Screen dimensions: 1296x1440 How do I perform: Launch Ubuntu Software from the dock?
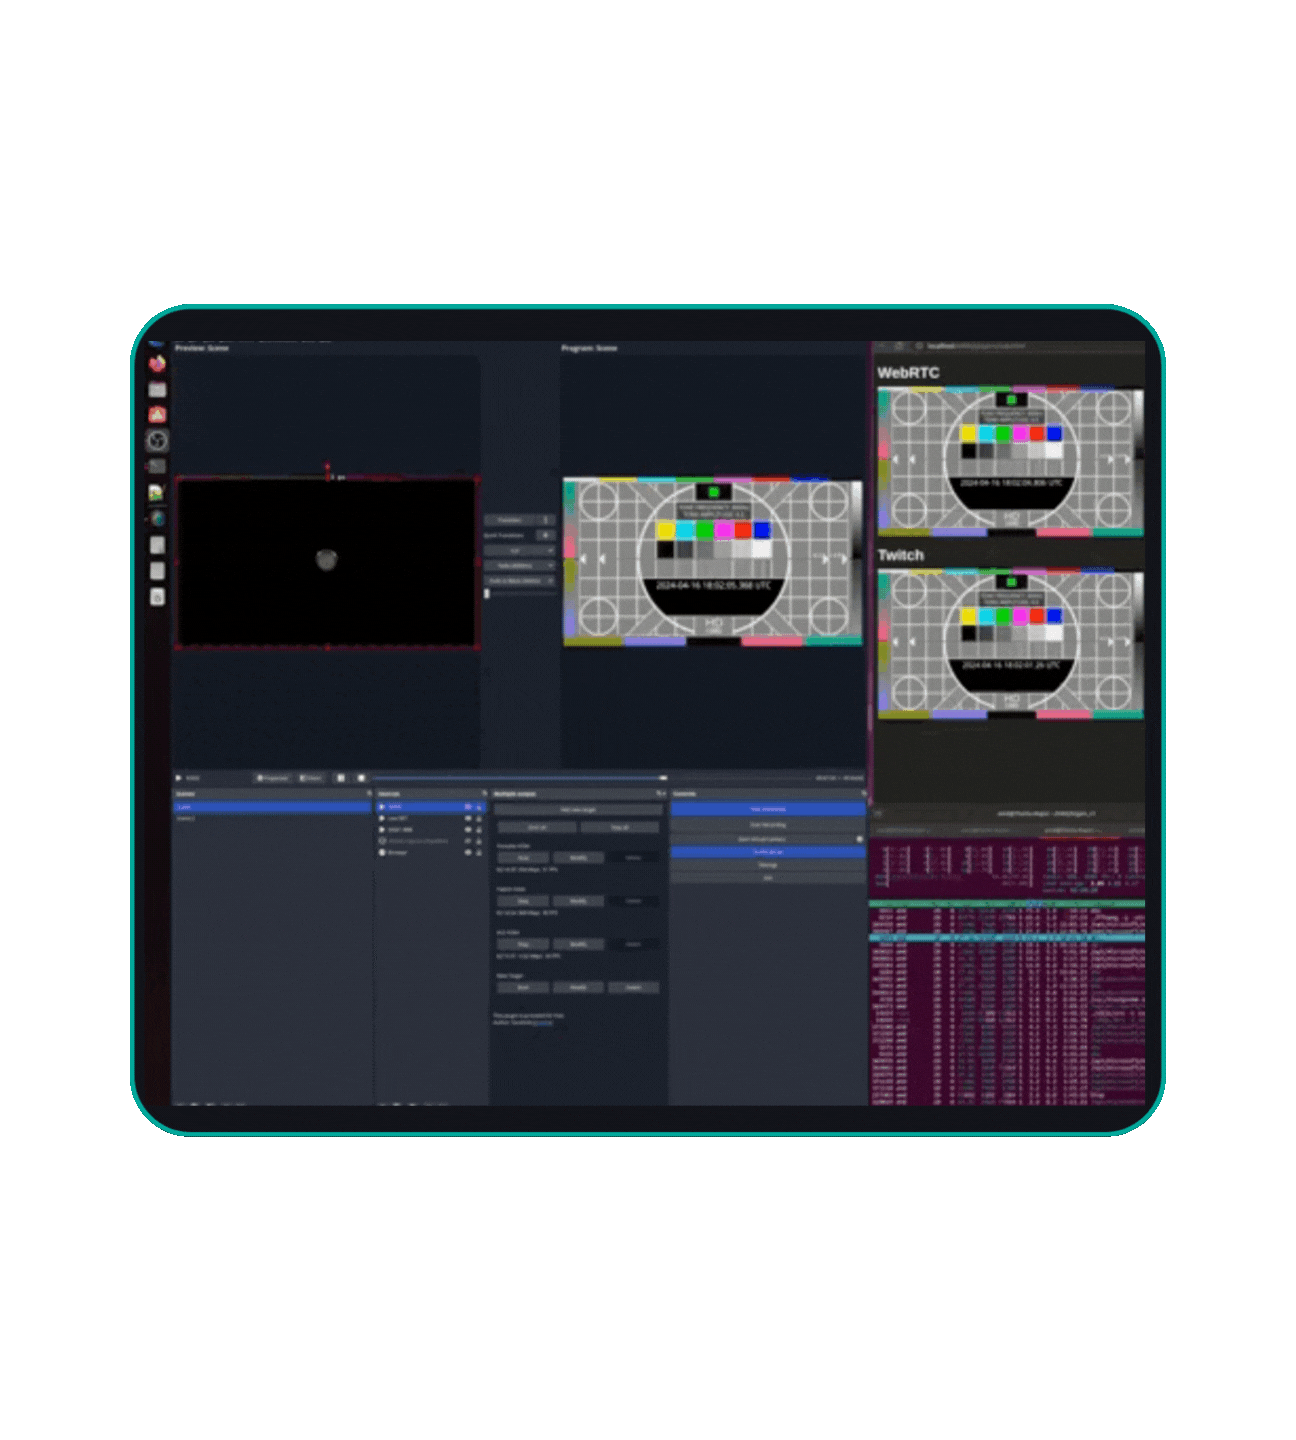click(157, 415)
